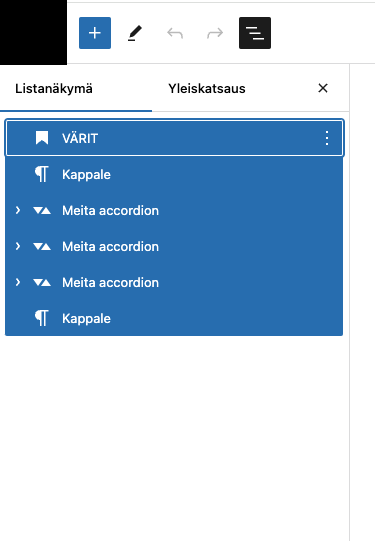Close the list view panel
Viewport: 375px width, 541px height.
coord(323,88)
